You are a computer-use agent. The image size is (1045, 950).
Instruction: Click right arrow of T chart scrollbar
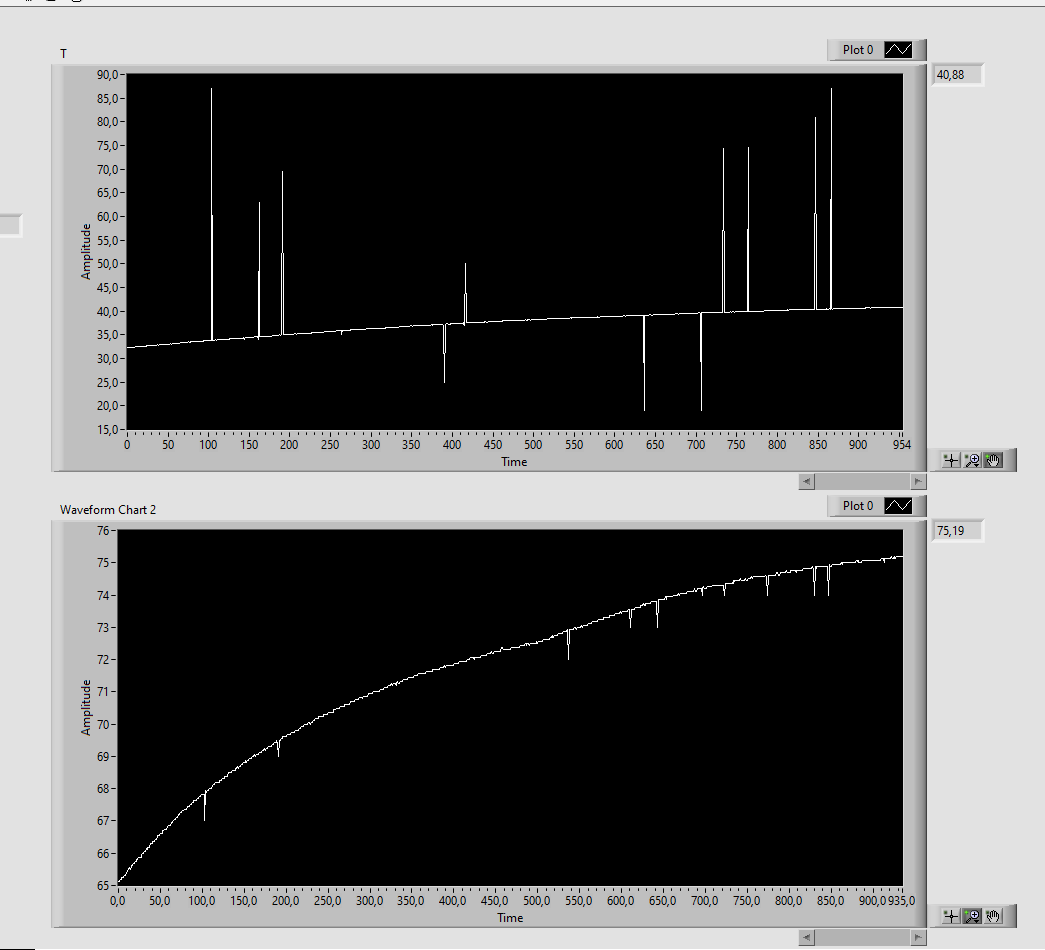[x=918, y=481]
